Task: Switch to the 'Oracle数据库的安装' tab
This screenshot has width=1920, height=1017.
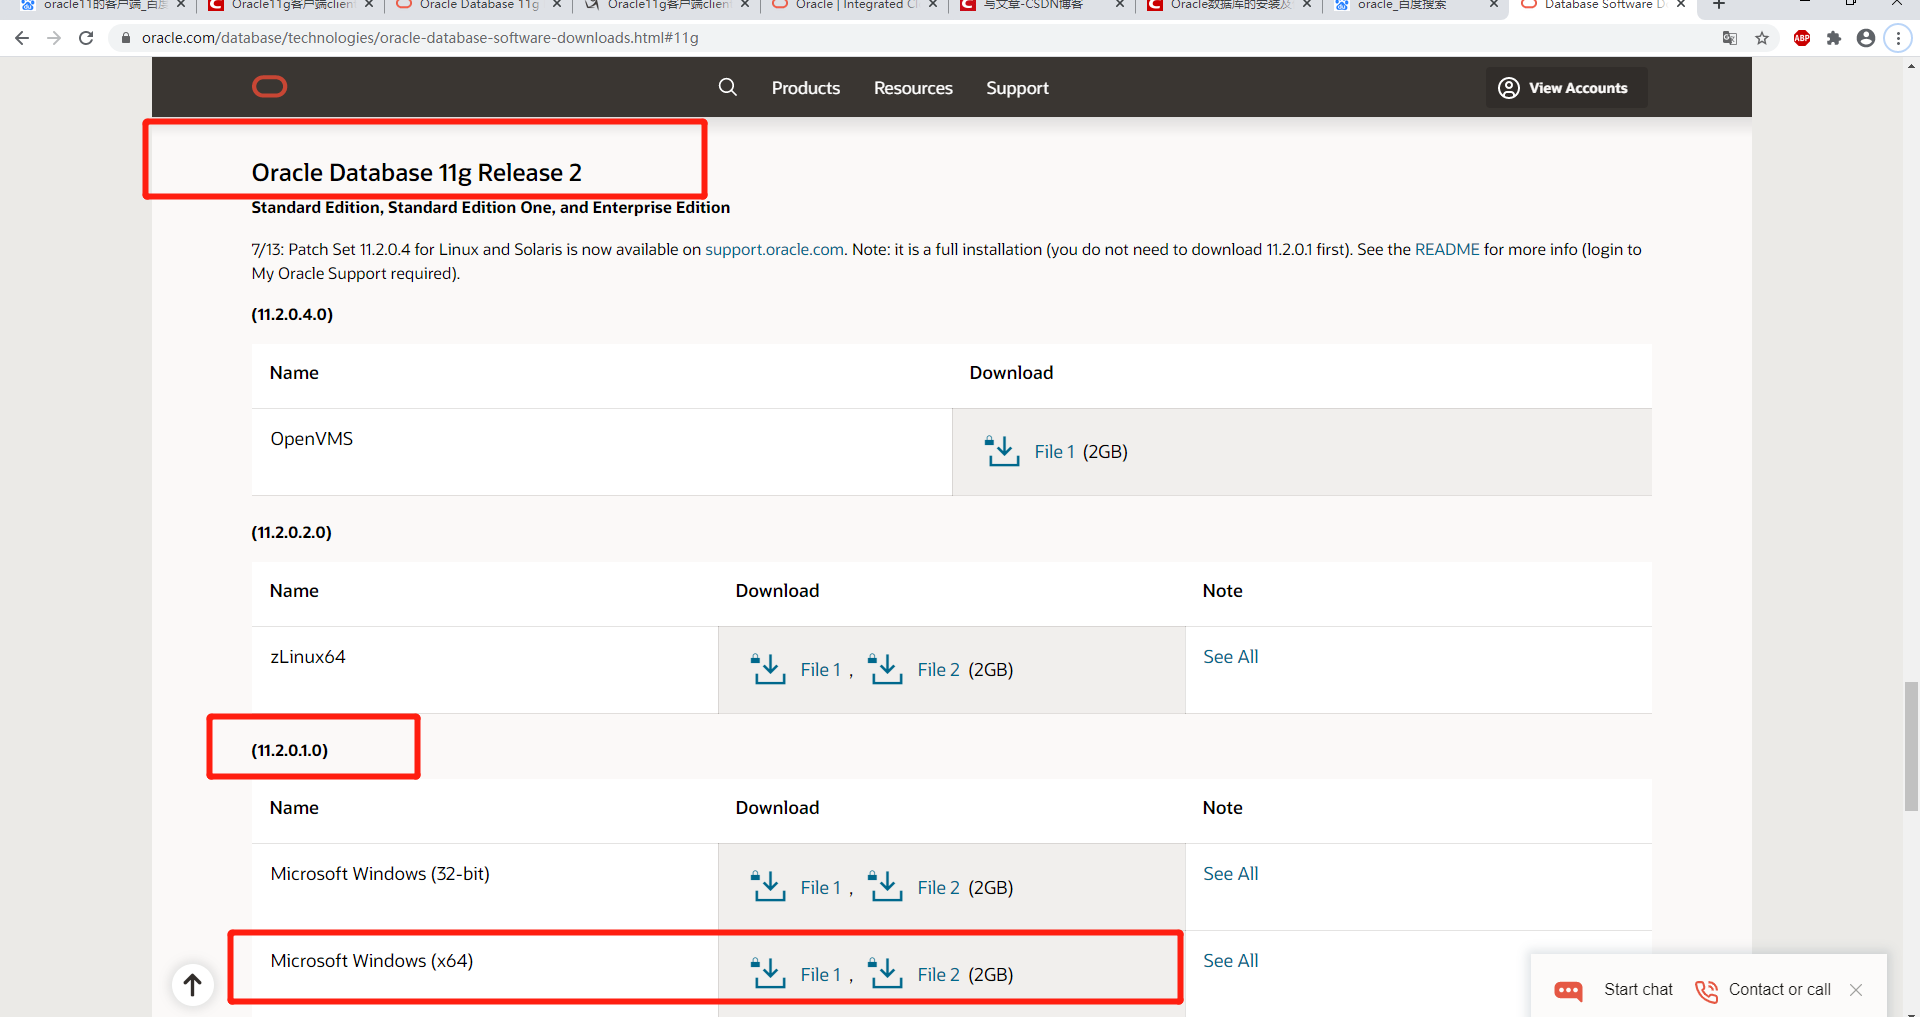Action: pyautogui.click(x=1230, y=5)
